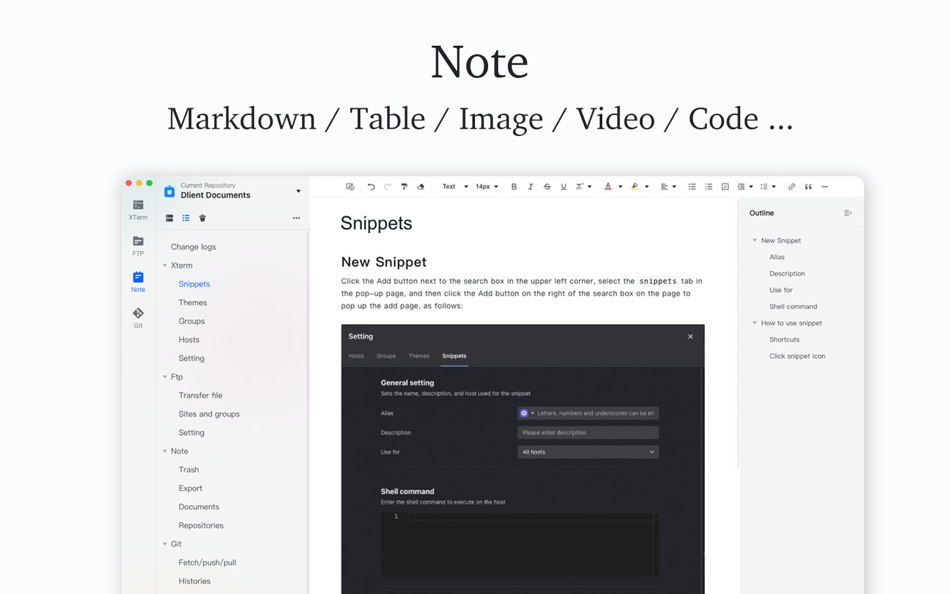Open the indent options dropdown

(x=745, y=187)
